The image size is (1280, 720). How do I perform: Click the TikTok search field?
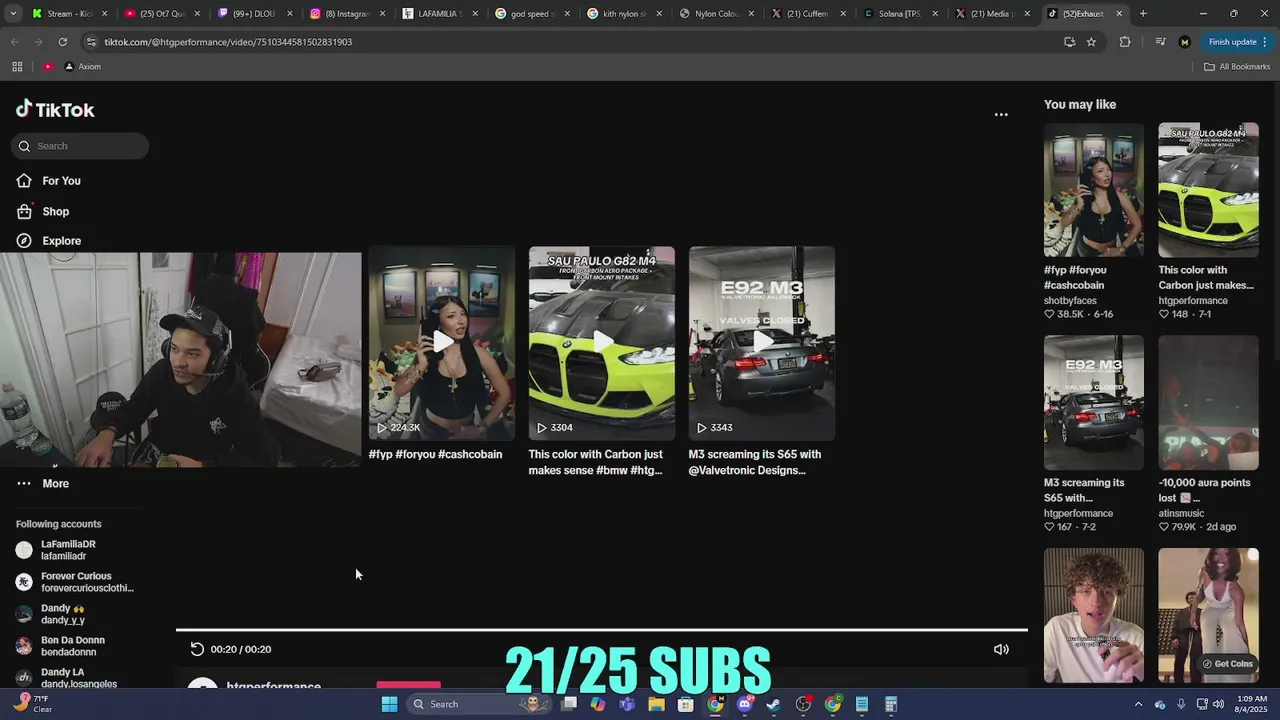pyautogui.click(x=80, y=146)
